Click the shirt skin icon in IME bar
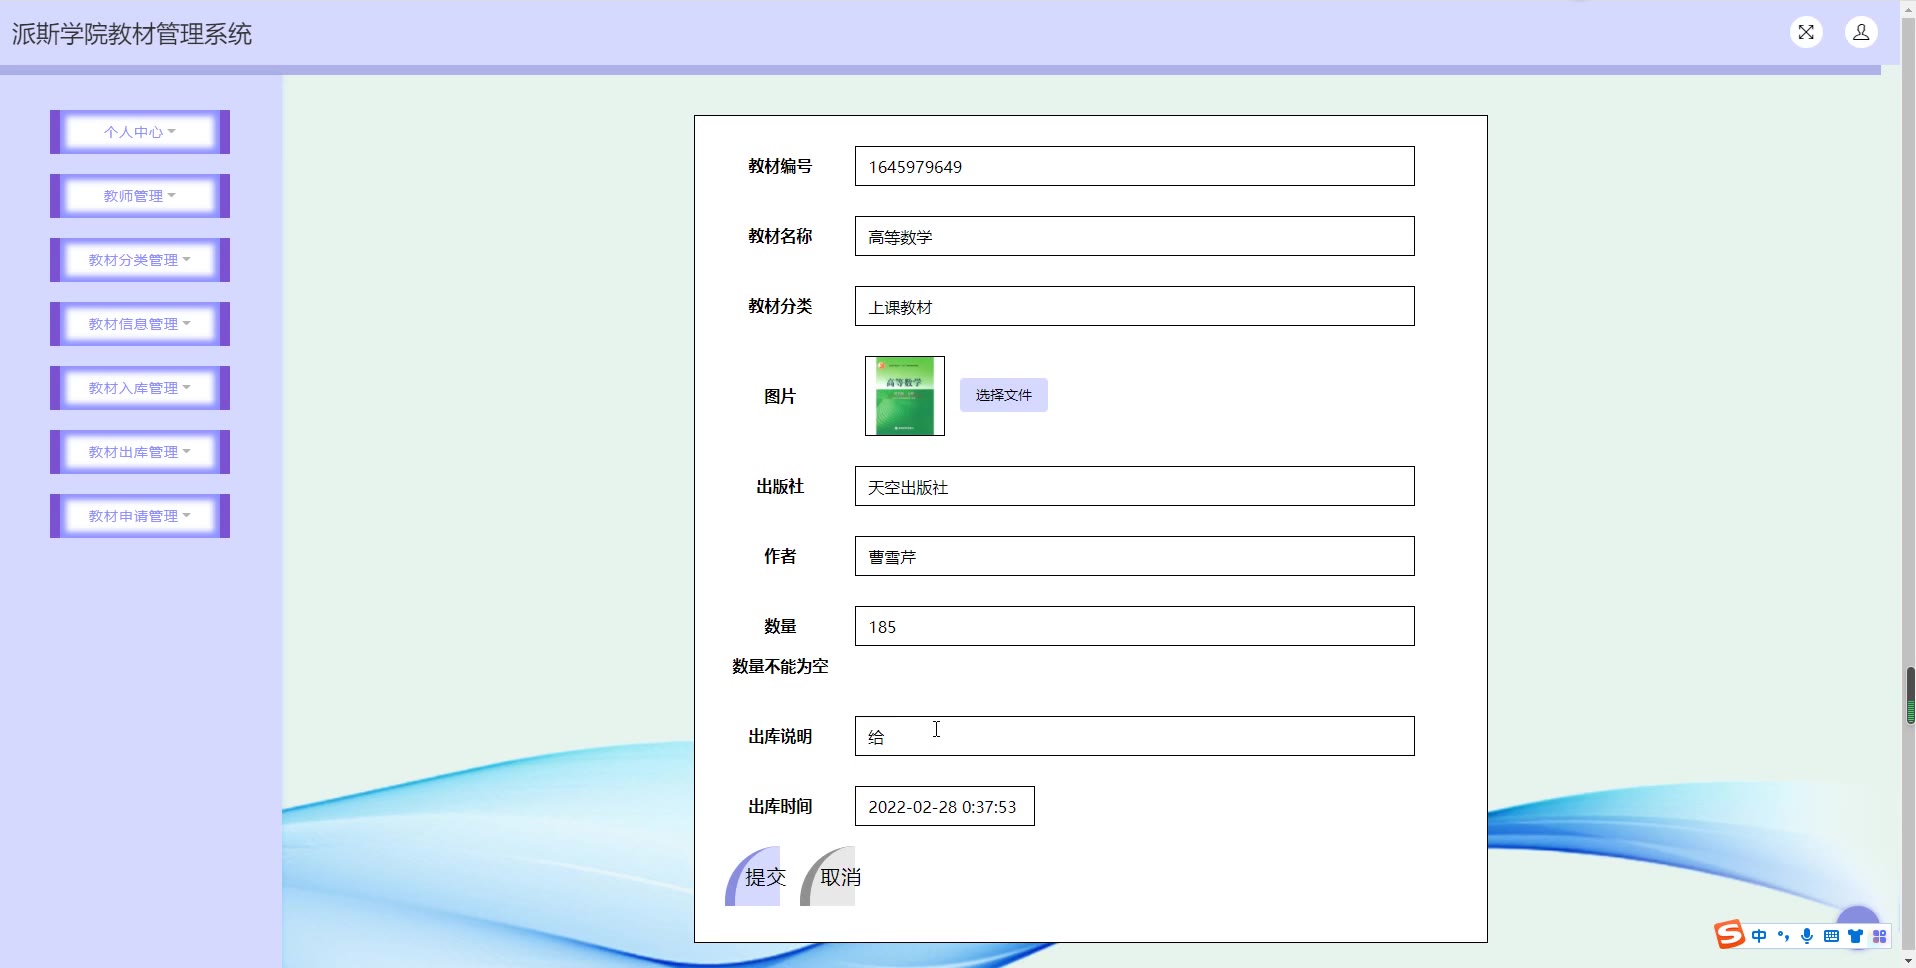Image resolution: width=1916 pixels, height=968 pixels. 1855,936
